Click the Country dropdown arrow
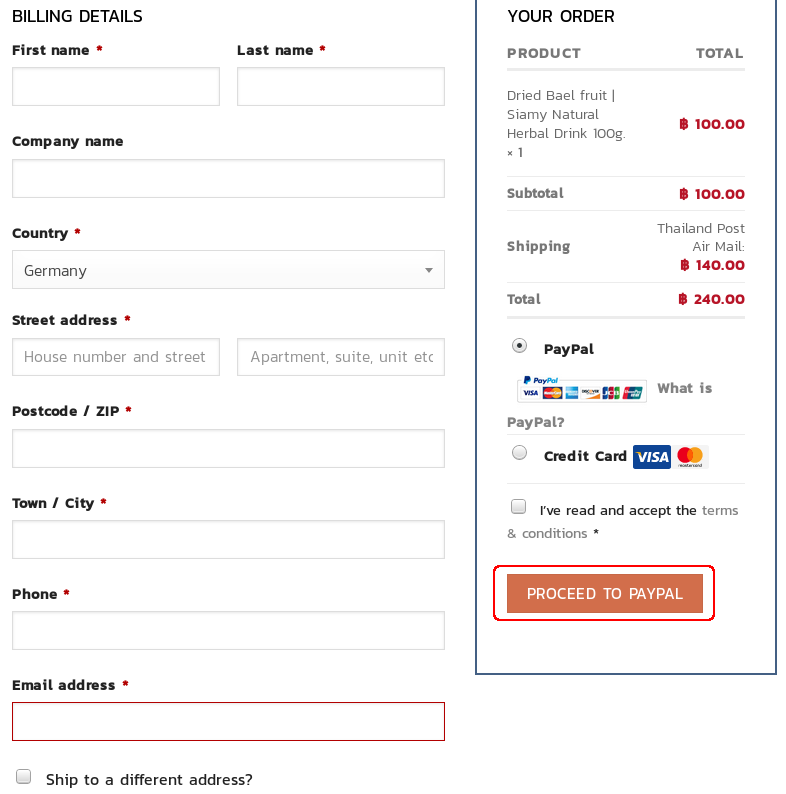 428,270
